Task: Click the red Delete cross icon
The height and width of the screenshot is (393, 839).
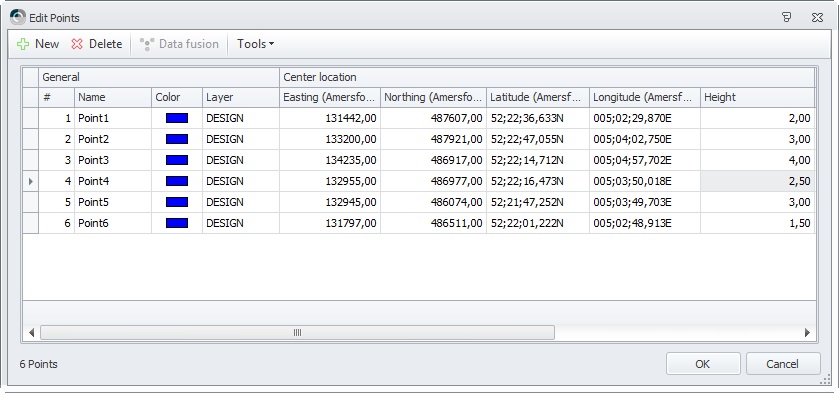Action: coord(77,44)
